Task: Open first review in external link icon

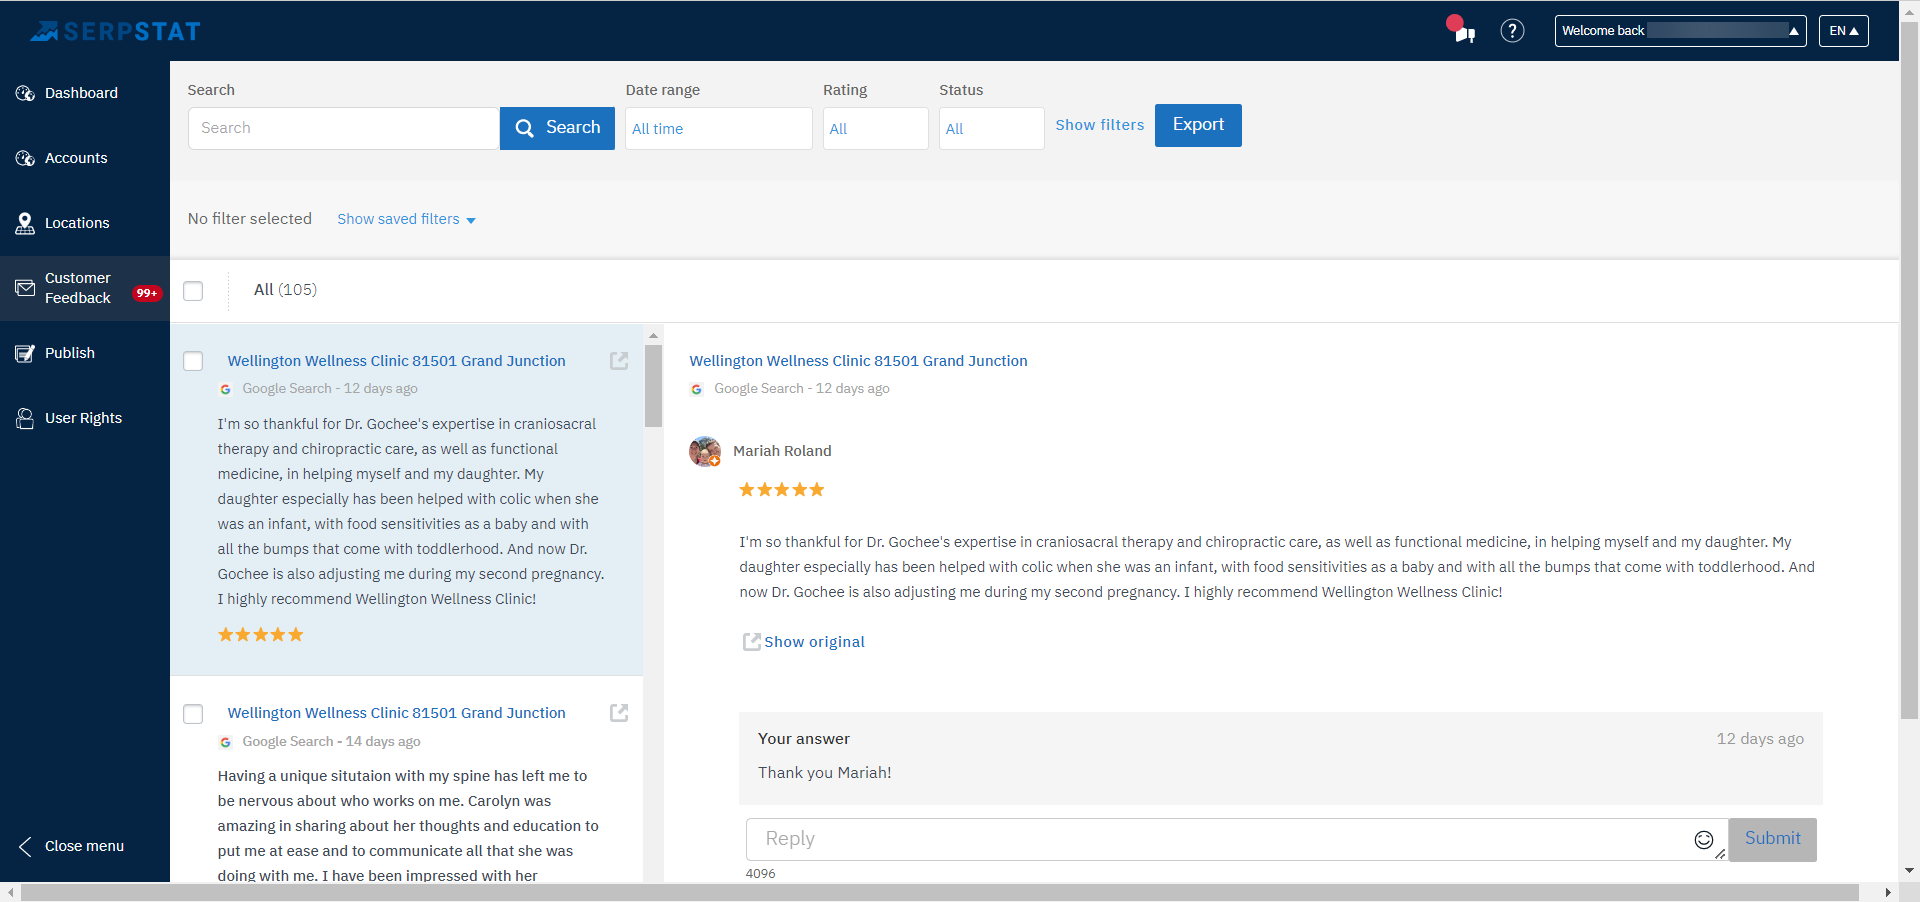Action: (x=619, y=361)
